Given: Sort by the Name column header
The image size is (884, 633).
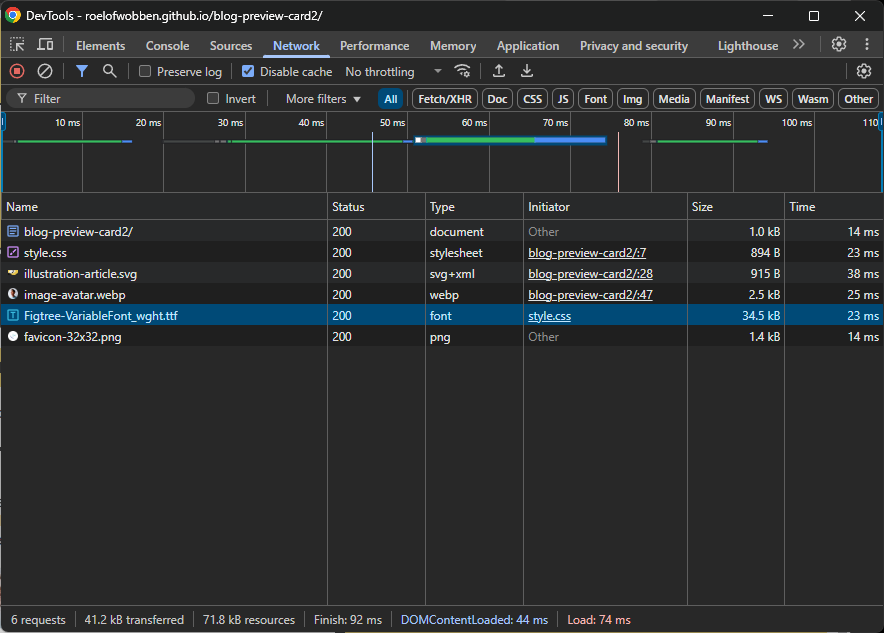Looking at the screenshot, I should pyautogui.click(x=164, y=207).
